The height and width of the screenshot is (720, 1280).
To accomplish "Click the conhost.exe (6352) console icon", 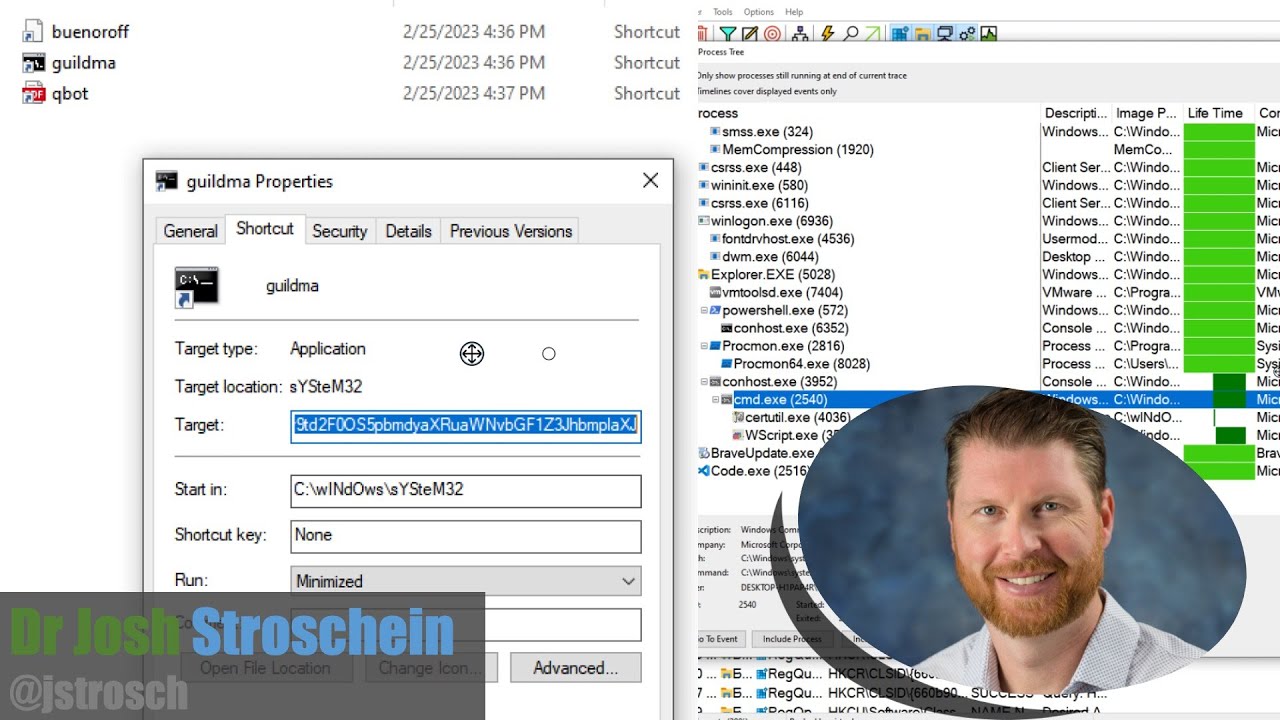I will [727, 328].
